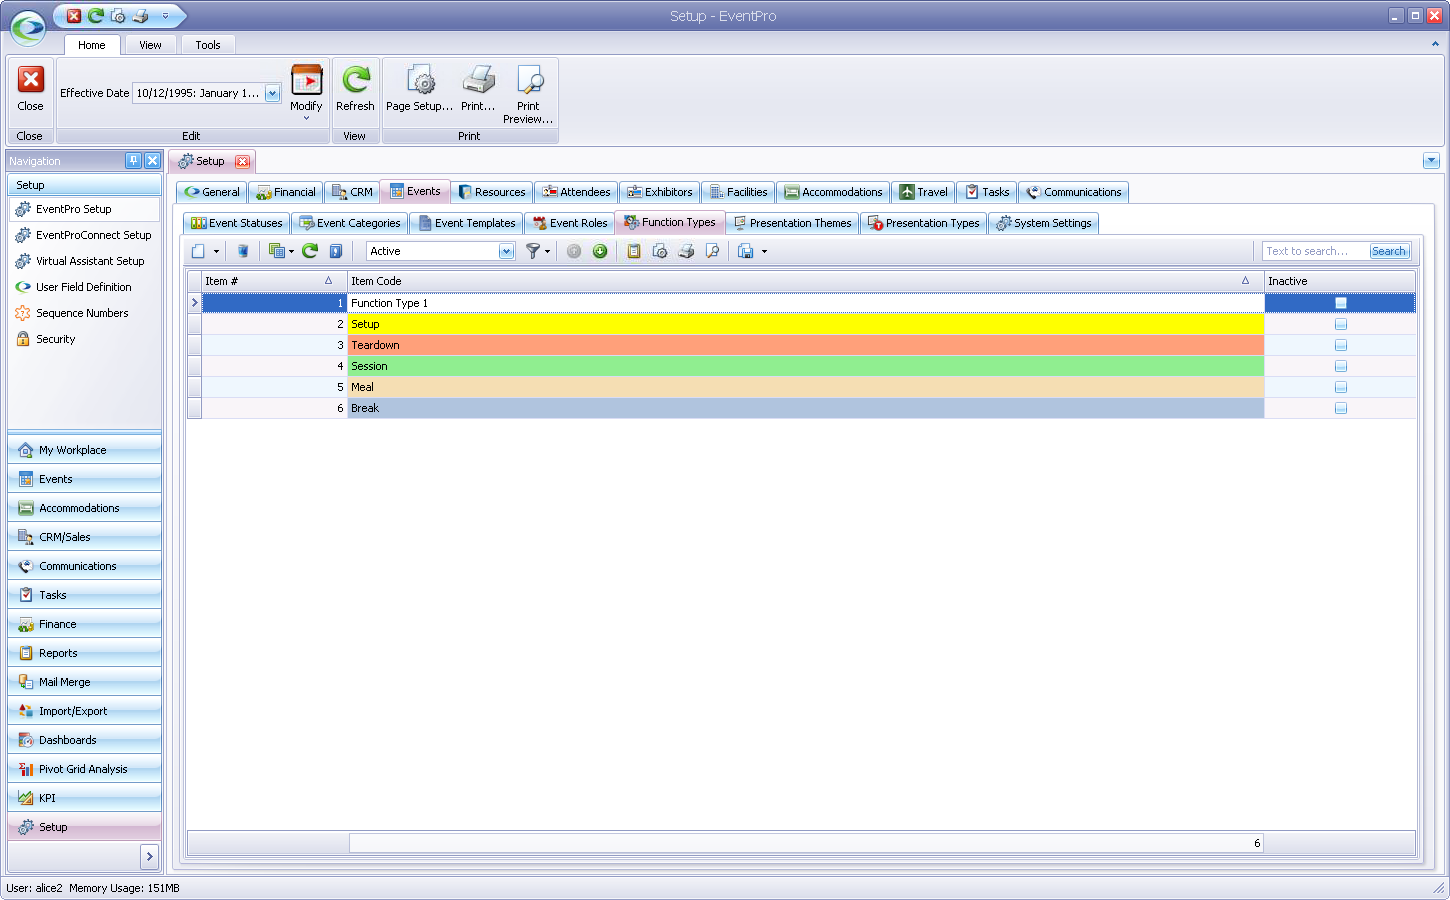This screenshot has height=900, width=1450.
Task: Open the quick access toolbar customize arrow
Action: click(x=165, y=15)
